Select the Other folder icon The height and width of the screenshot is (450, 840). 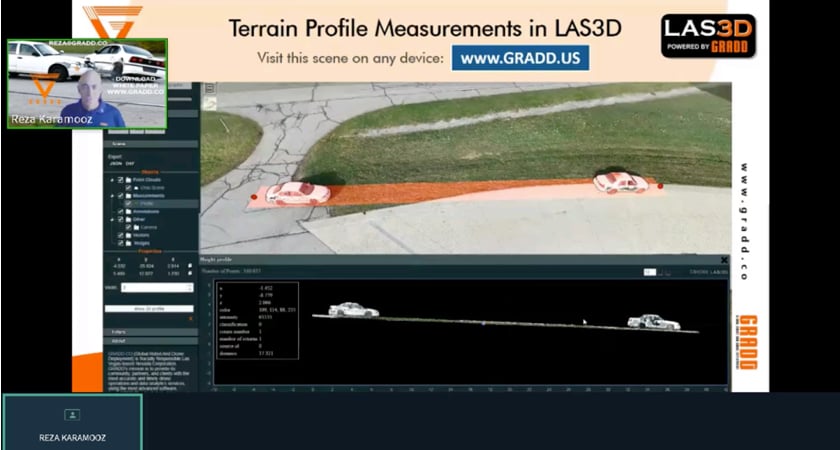(129, 220)
